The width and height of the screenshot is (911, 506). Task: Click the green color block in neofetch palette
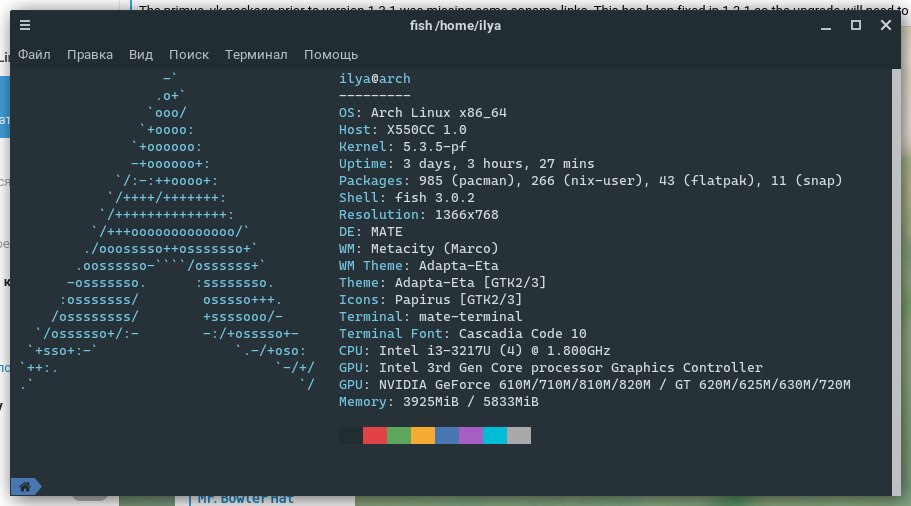[x=399, y=435]
